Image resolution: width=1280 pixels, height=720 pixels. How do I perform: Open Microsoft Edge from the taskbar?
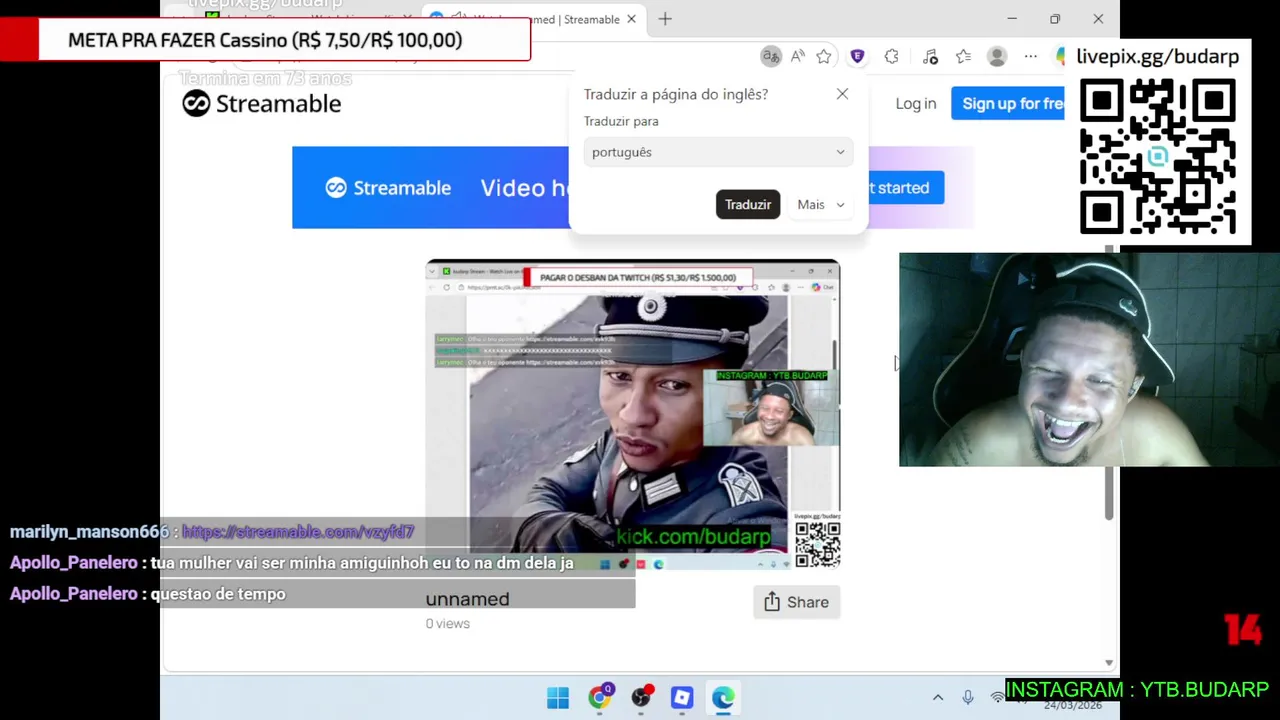(723, 697)
